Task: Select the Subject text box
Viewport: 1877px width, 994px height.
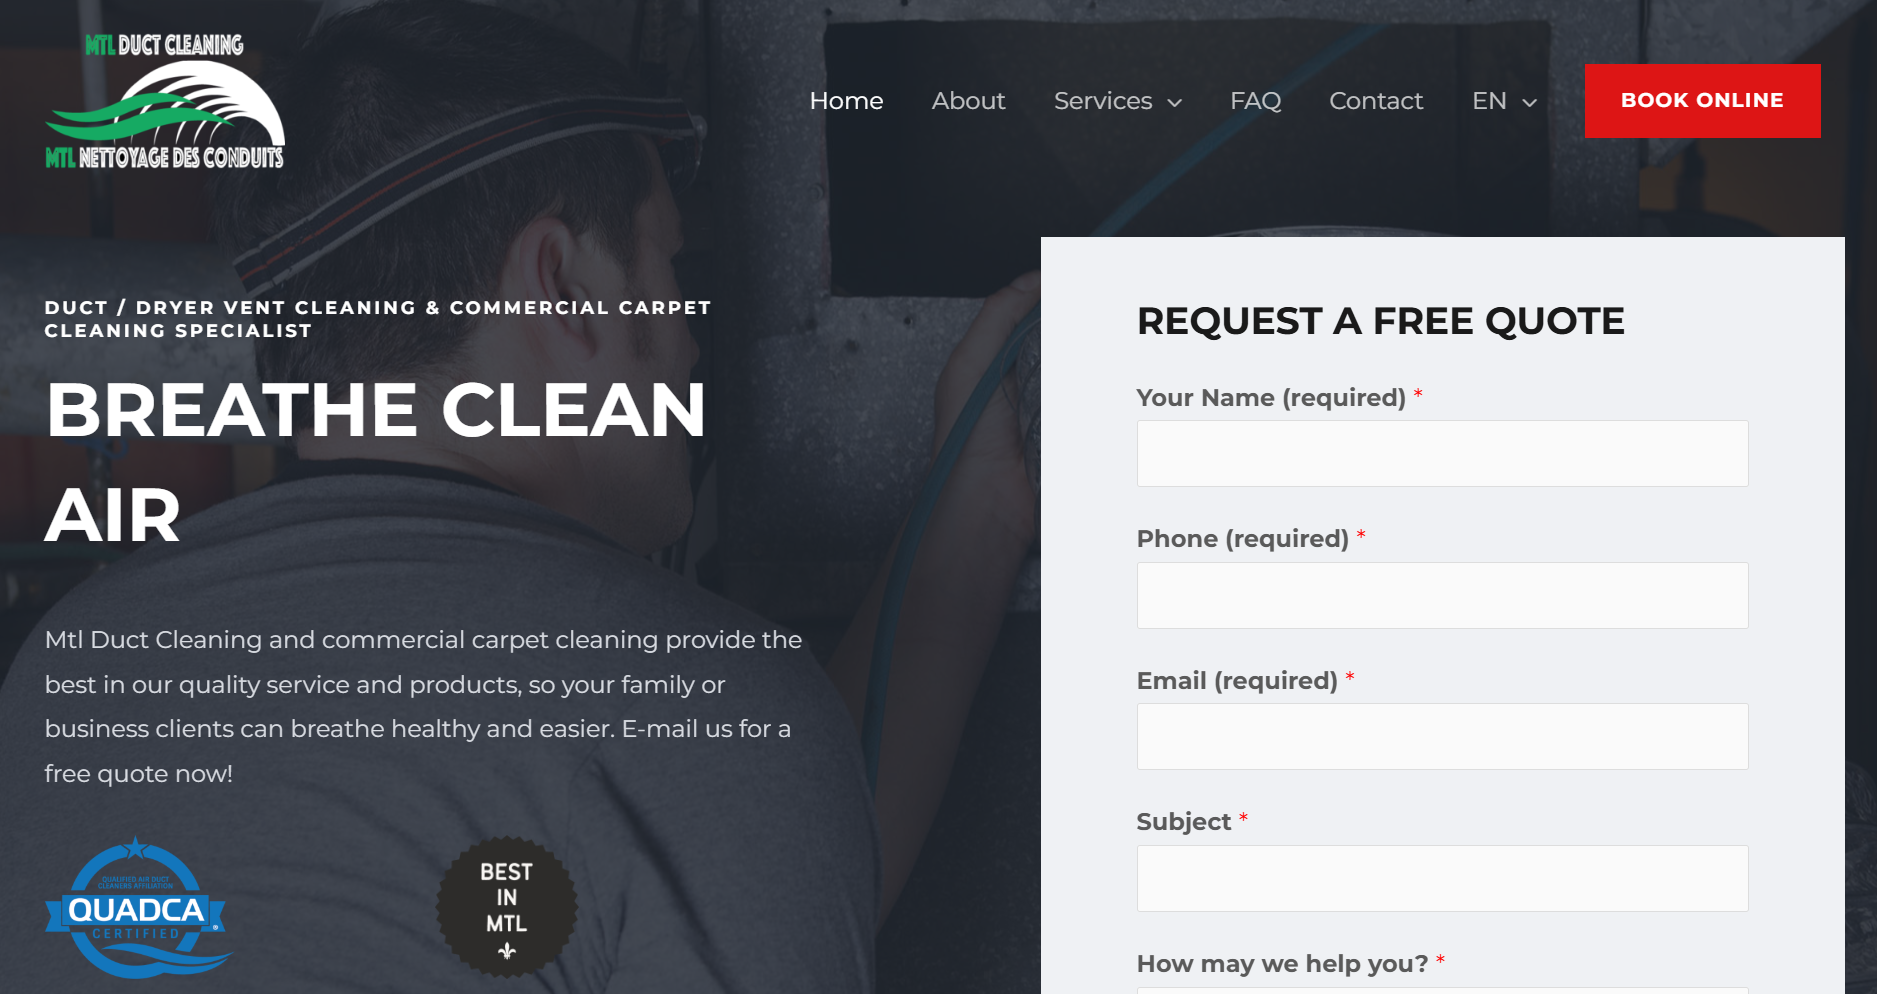Action: [1442, 879]
